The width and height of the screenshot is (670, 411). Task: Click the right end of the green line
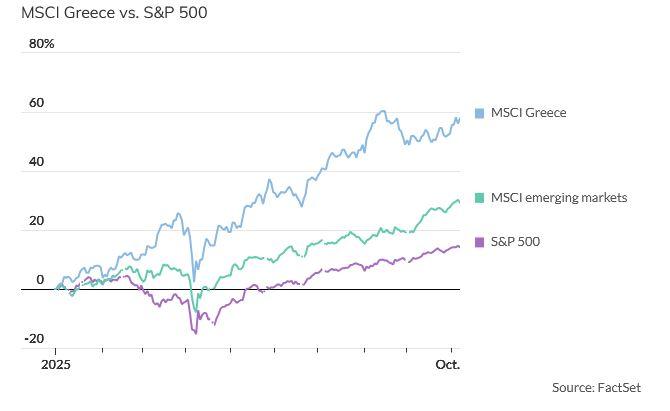459,200
